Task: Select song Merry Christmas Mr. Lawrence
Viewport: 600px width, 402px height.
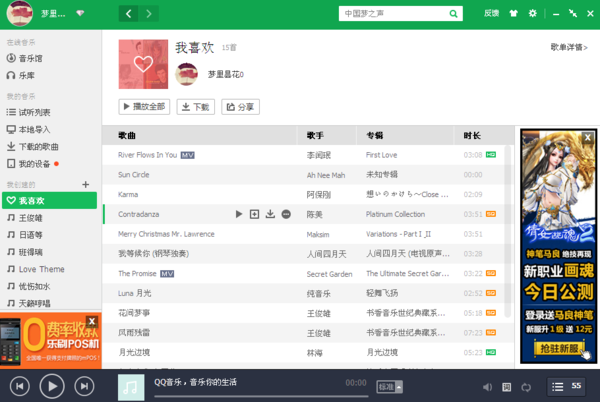Action: click(x=166, y=234)
